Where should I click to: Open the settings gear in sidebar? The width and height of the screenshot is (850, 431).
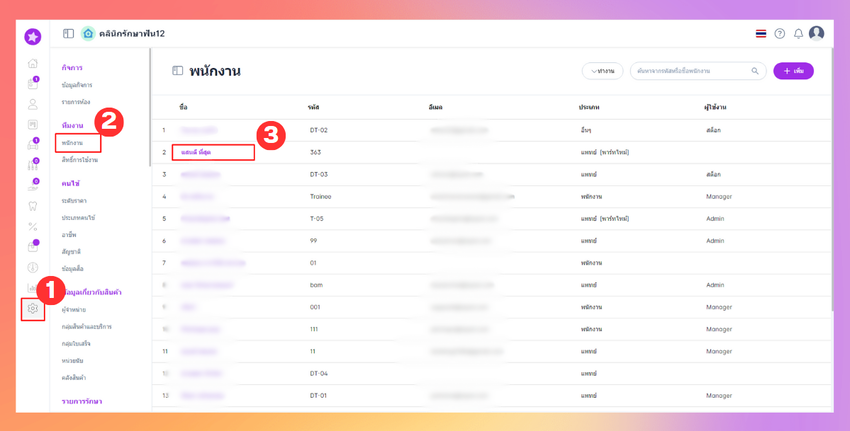(33, 308)
